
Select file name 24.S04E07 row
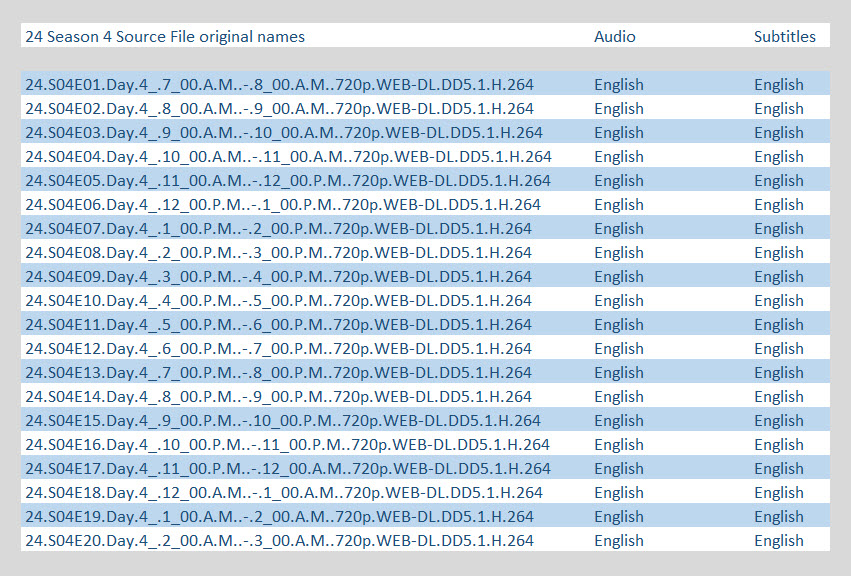tap(278, 229)
